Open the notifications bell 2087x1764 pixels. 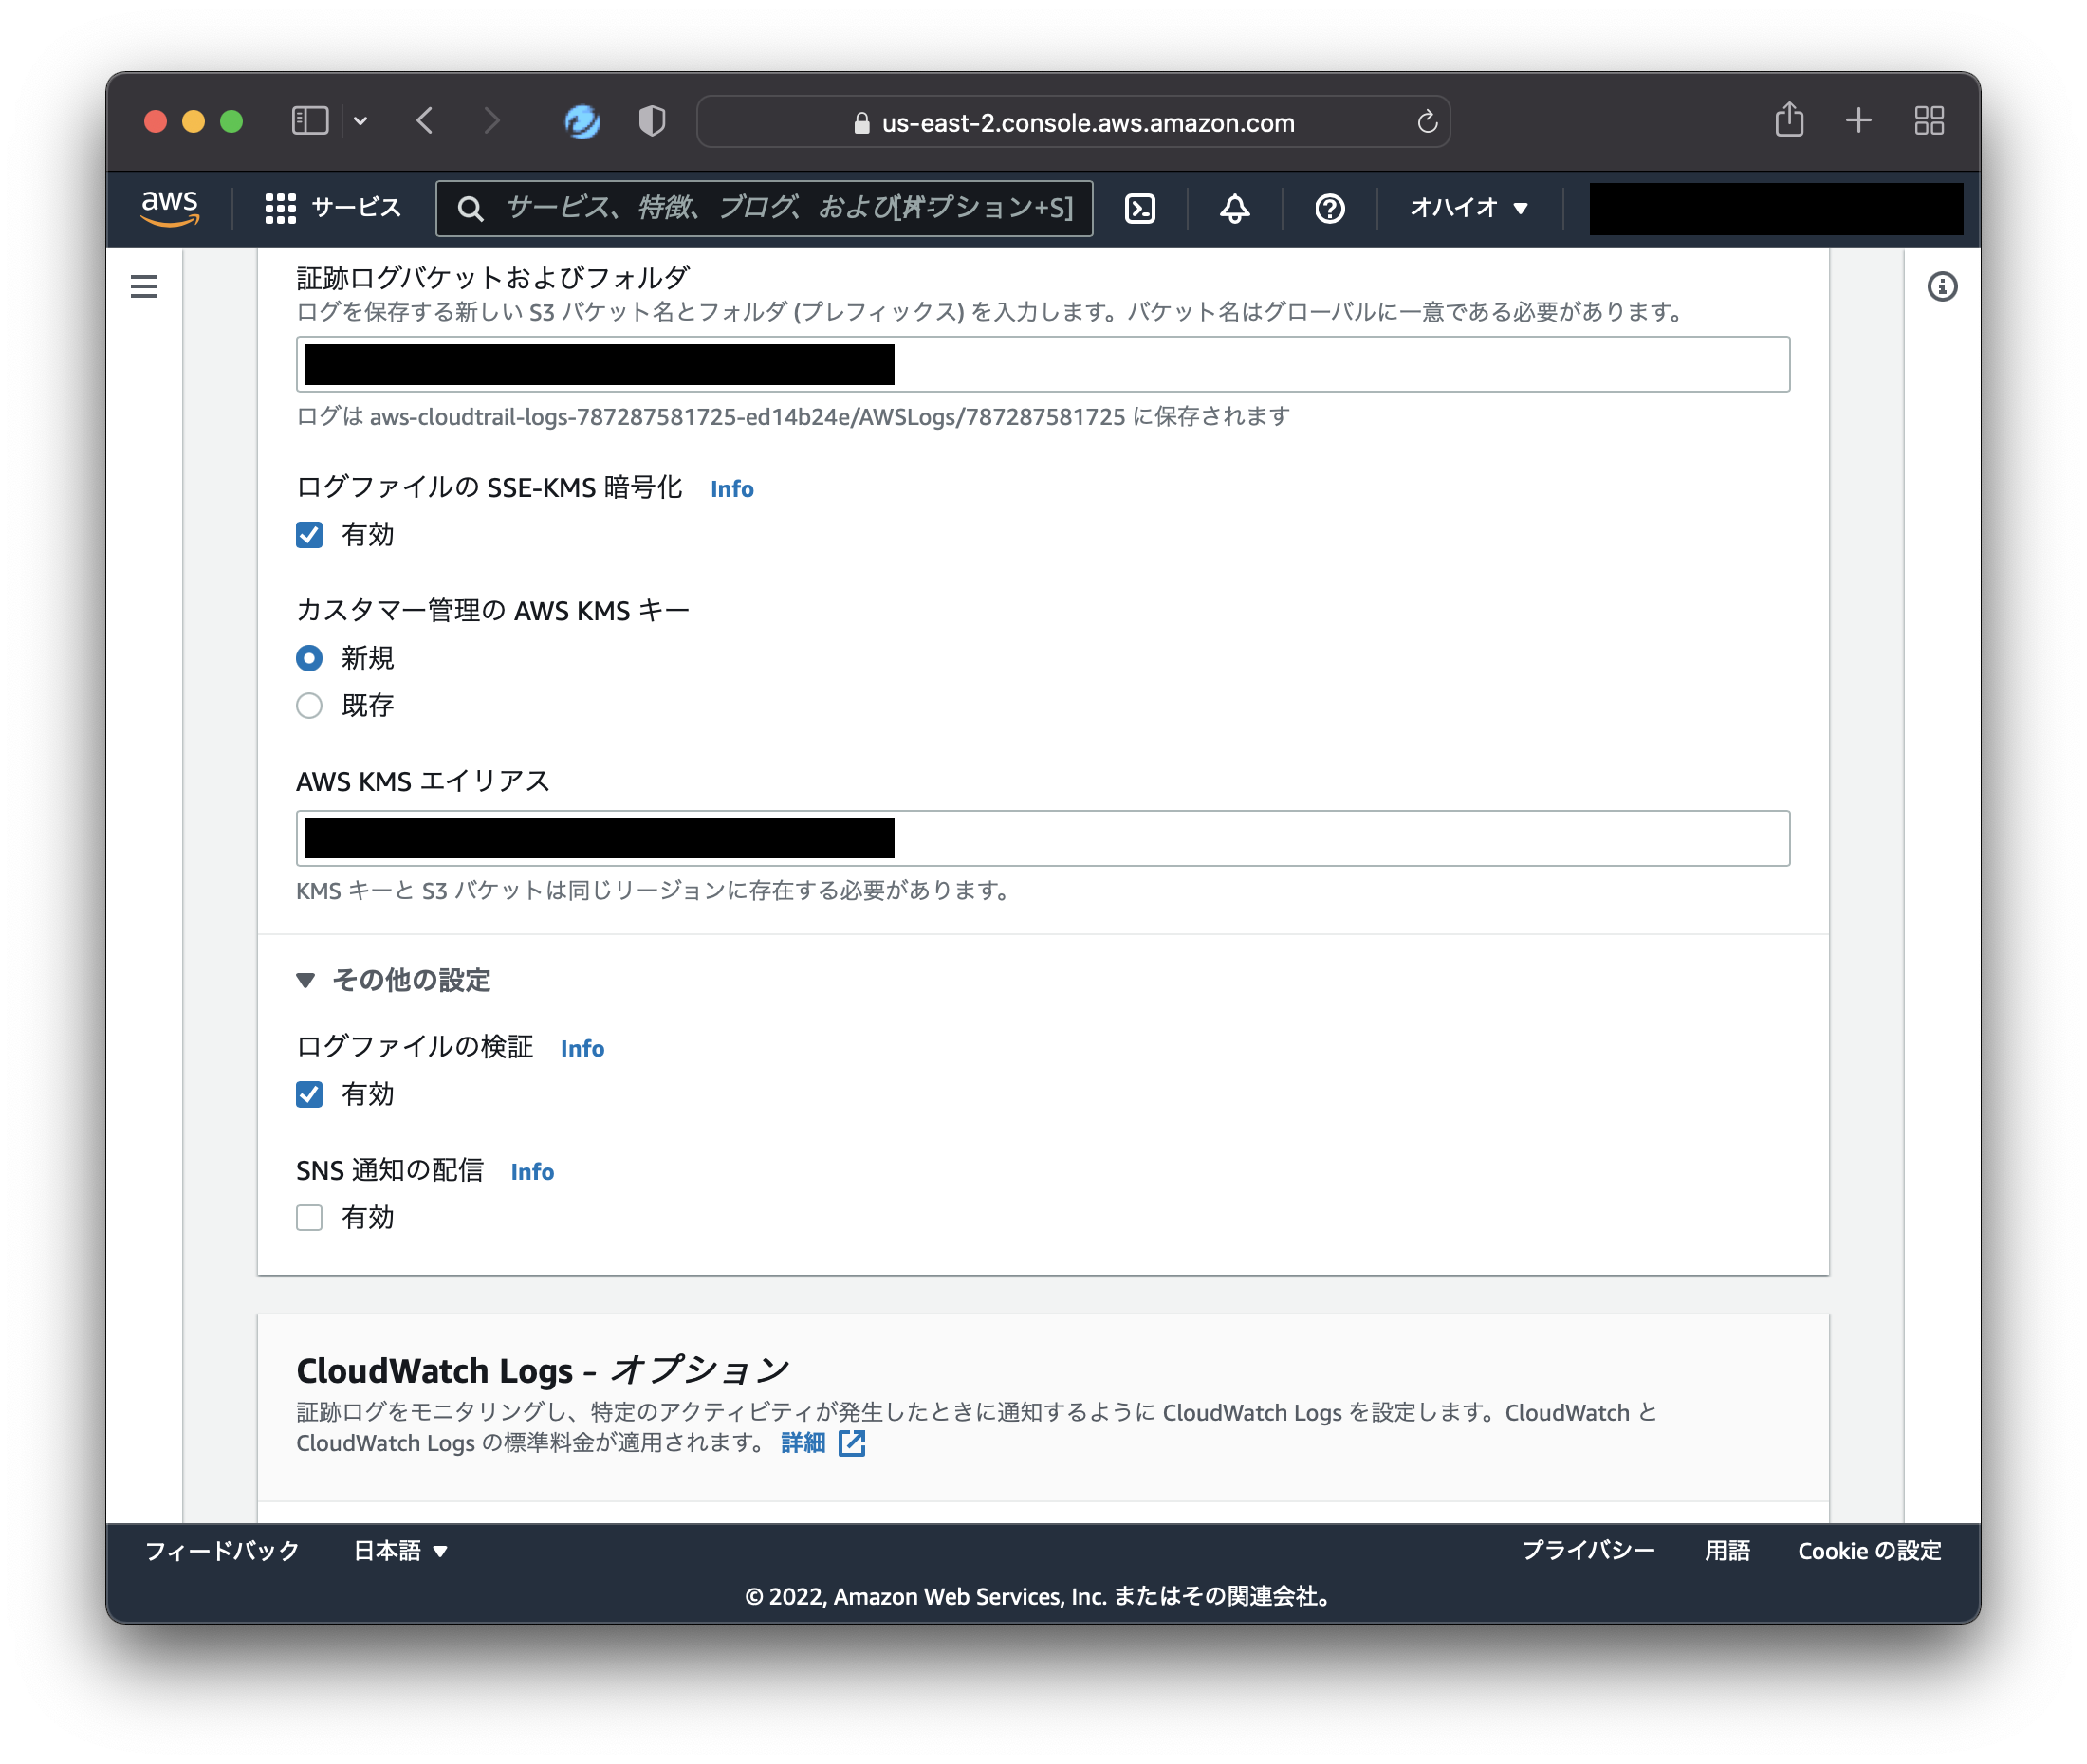pyautogui.click(x=1233, y=208)
